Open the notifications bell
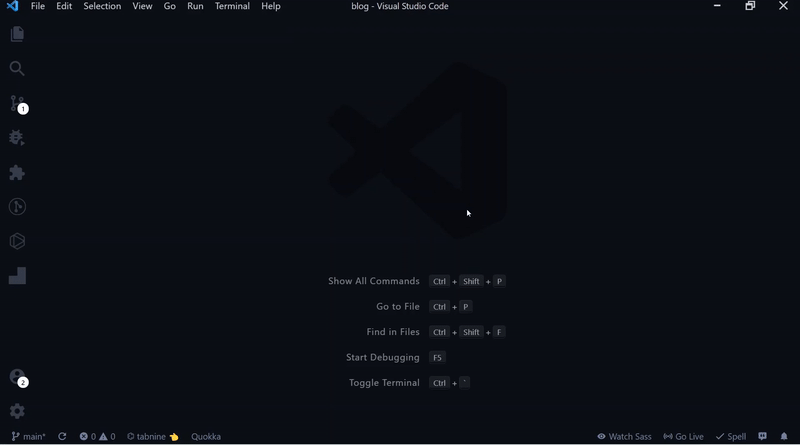800x445 pixels. 784,436
